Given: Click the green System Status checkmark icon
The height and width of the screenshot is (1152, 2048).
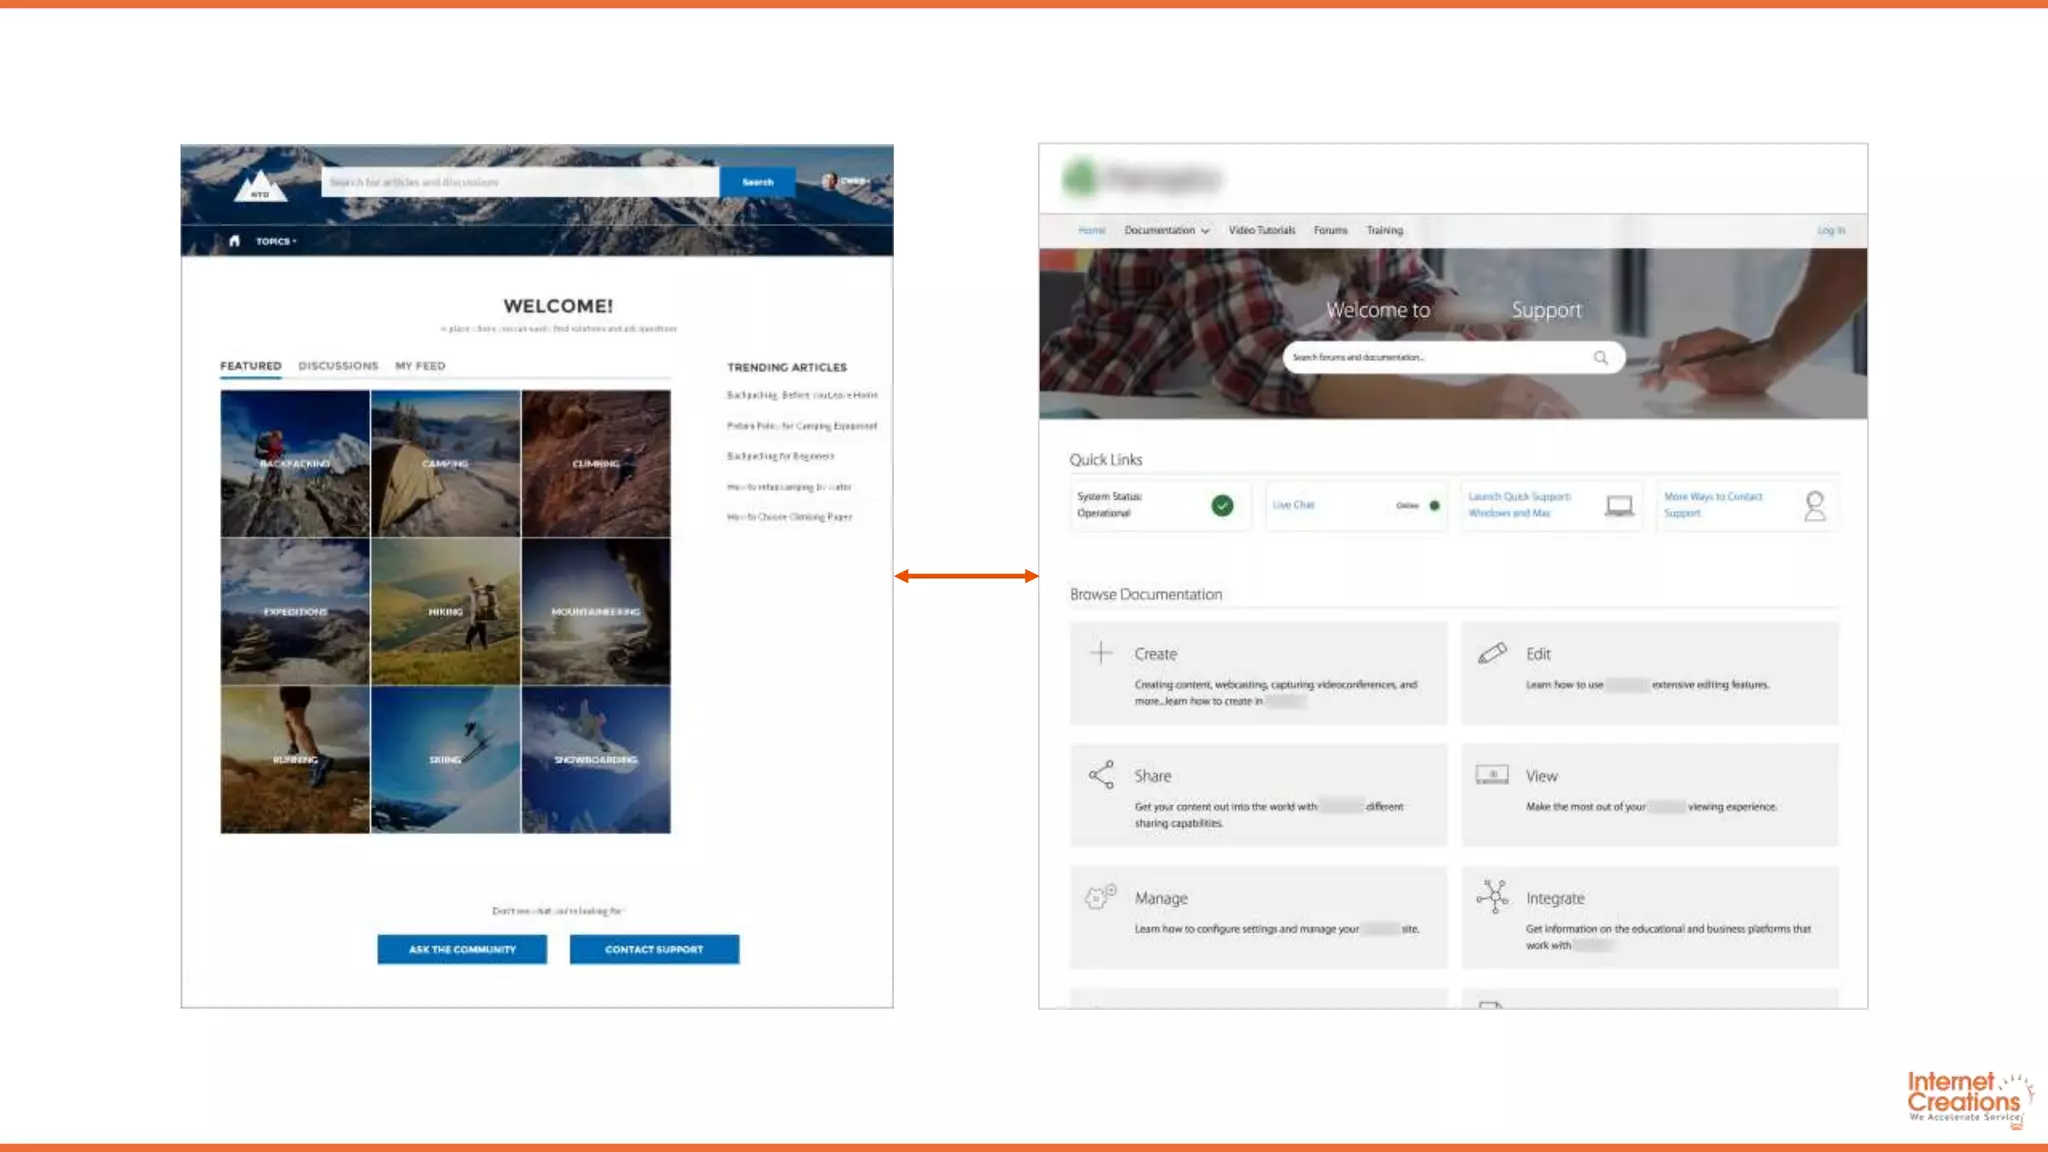Looking at the screenshot, I should 1222,505.
